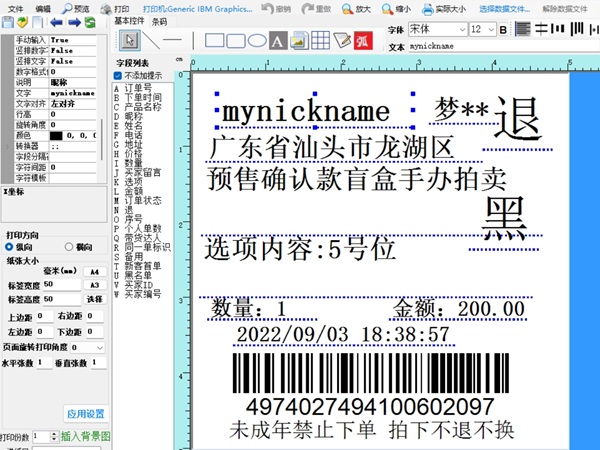
Task: Click the 预览 preview magnifier button
Action: pyautogui.click(x=76, y=8)
